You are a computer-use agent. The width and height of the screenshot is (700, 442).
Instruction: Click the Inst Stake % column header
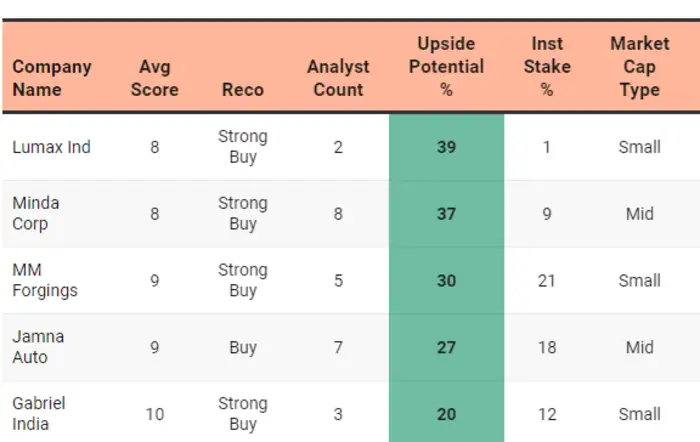tap(547, 67)
